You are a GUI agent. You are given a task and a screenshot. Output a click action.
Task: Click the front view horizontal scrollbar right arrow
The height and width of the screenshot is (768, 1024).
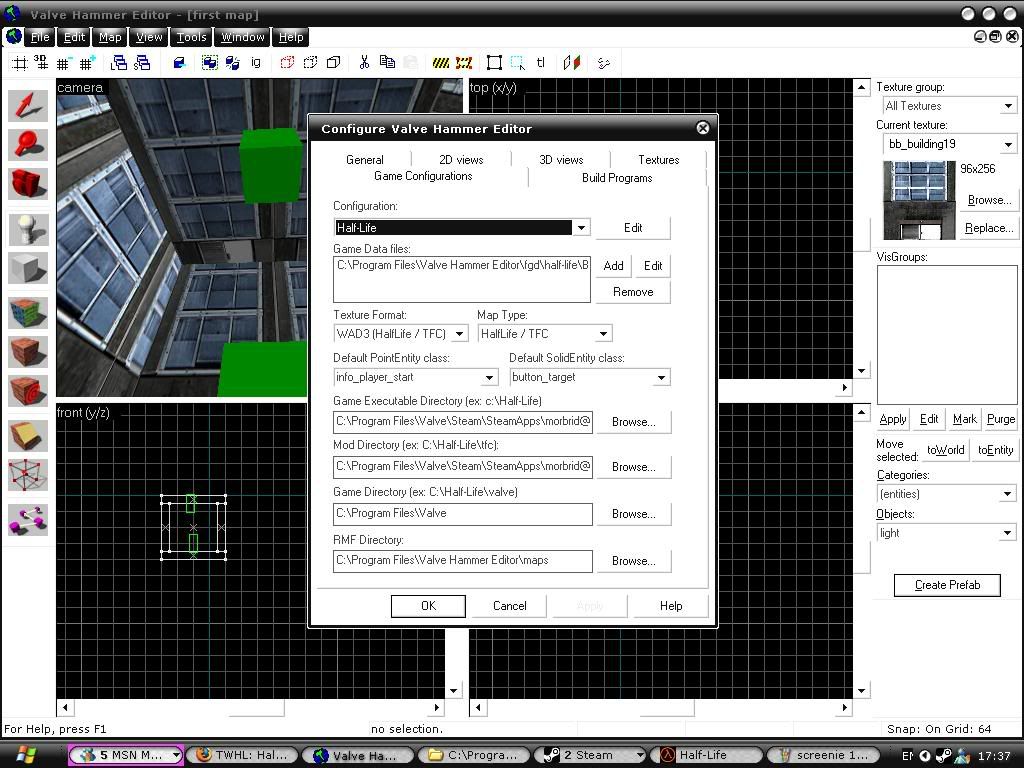437,707
